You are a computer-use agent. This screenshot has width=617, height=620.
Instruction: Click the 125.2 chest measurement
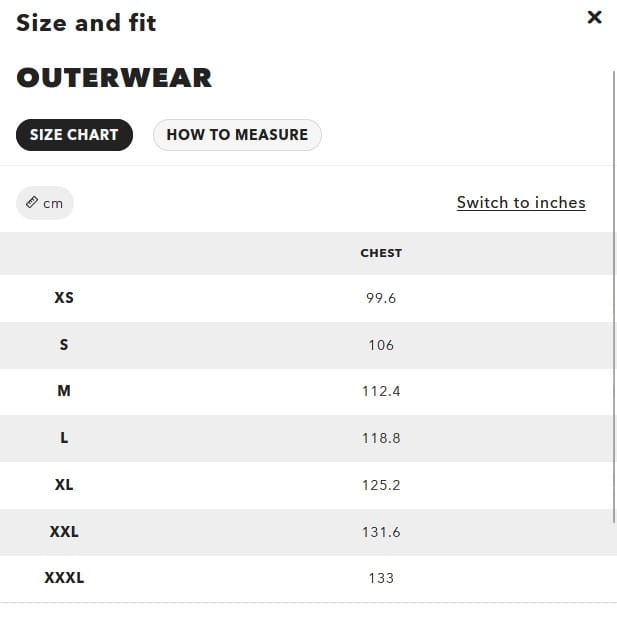point(381,485)
